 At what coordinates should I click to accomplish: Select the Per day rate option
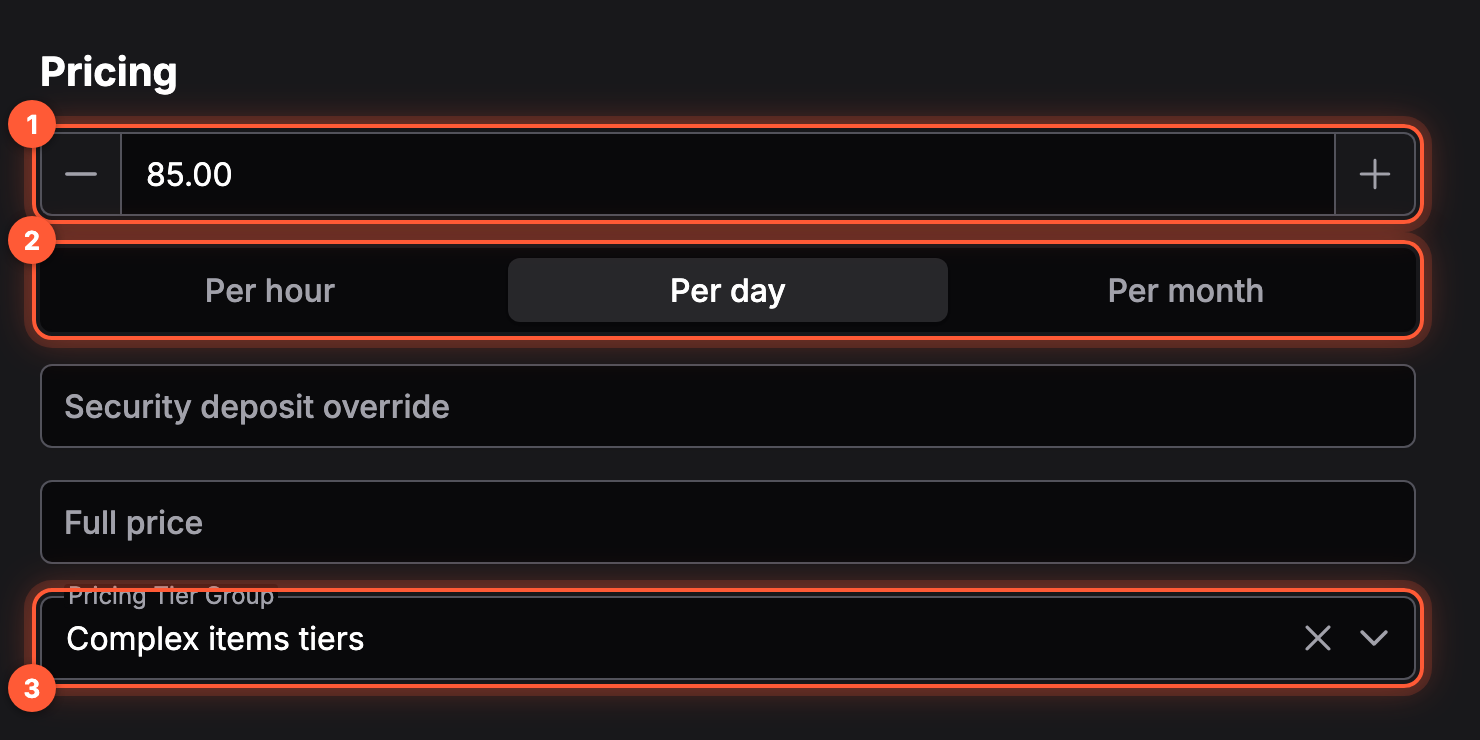click(728, 291)
